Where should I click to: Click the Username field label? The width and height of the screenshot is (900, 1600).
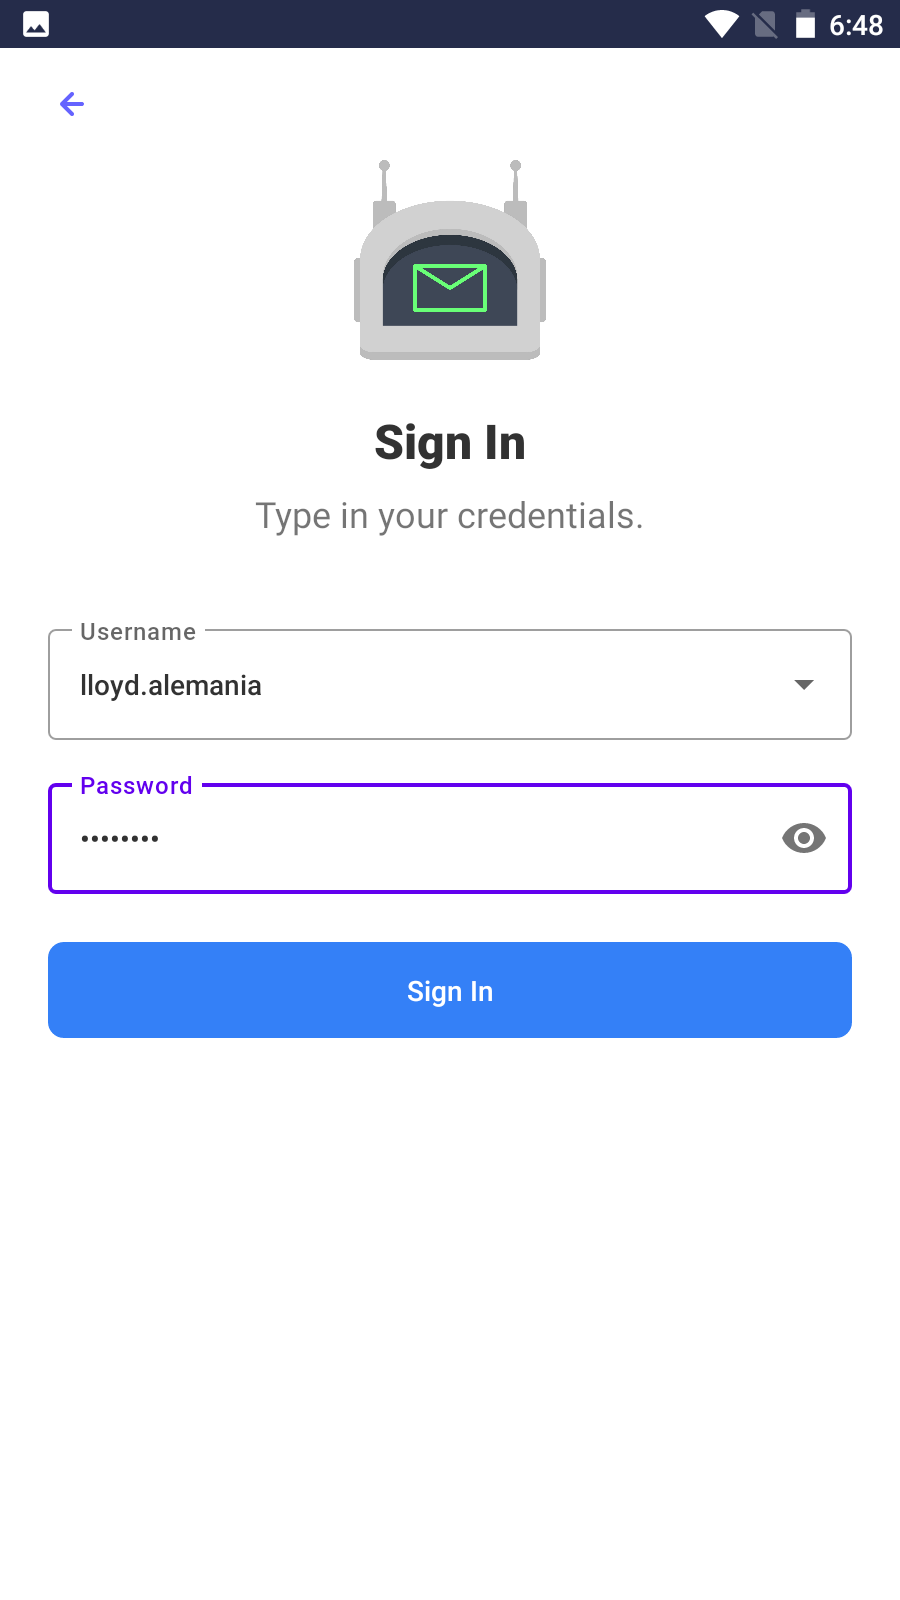[138, 632]
